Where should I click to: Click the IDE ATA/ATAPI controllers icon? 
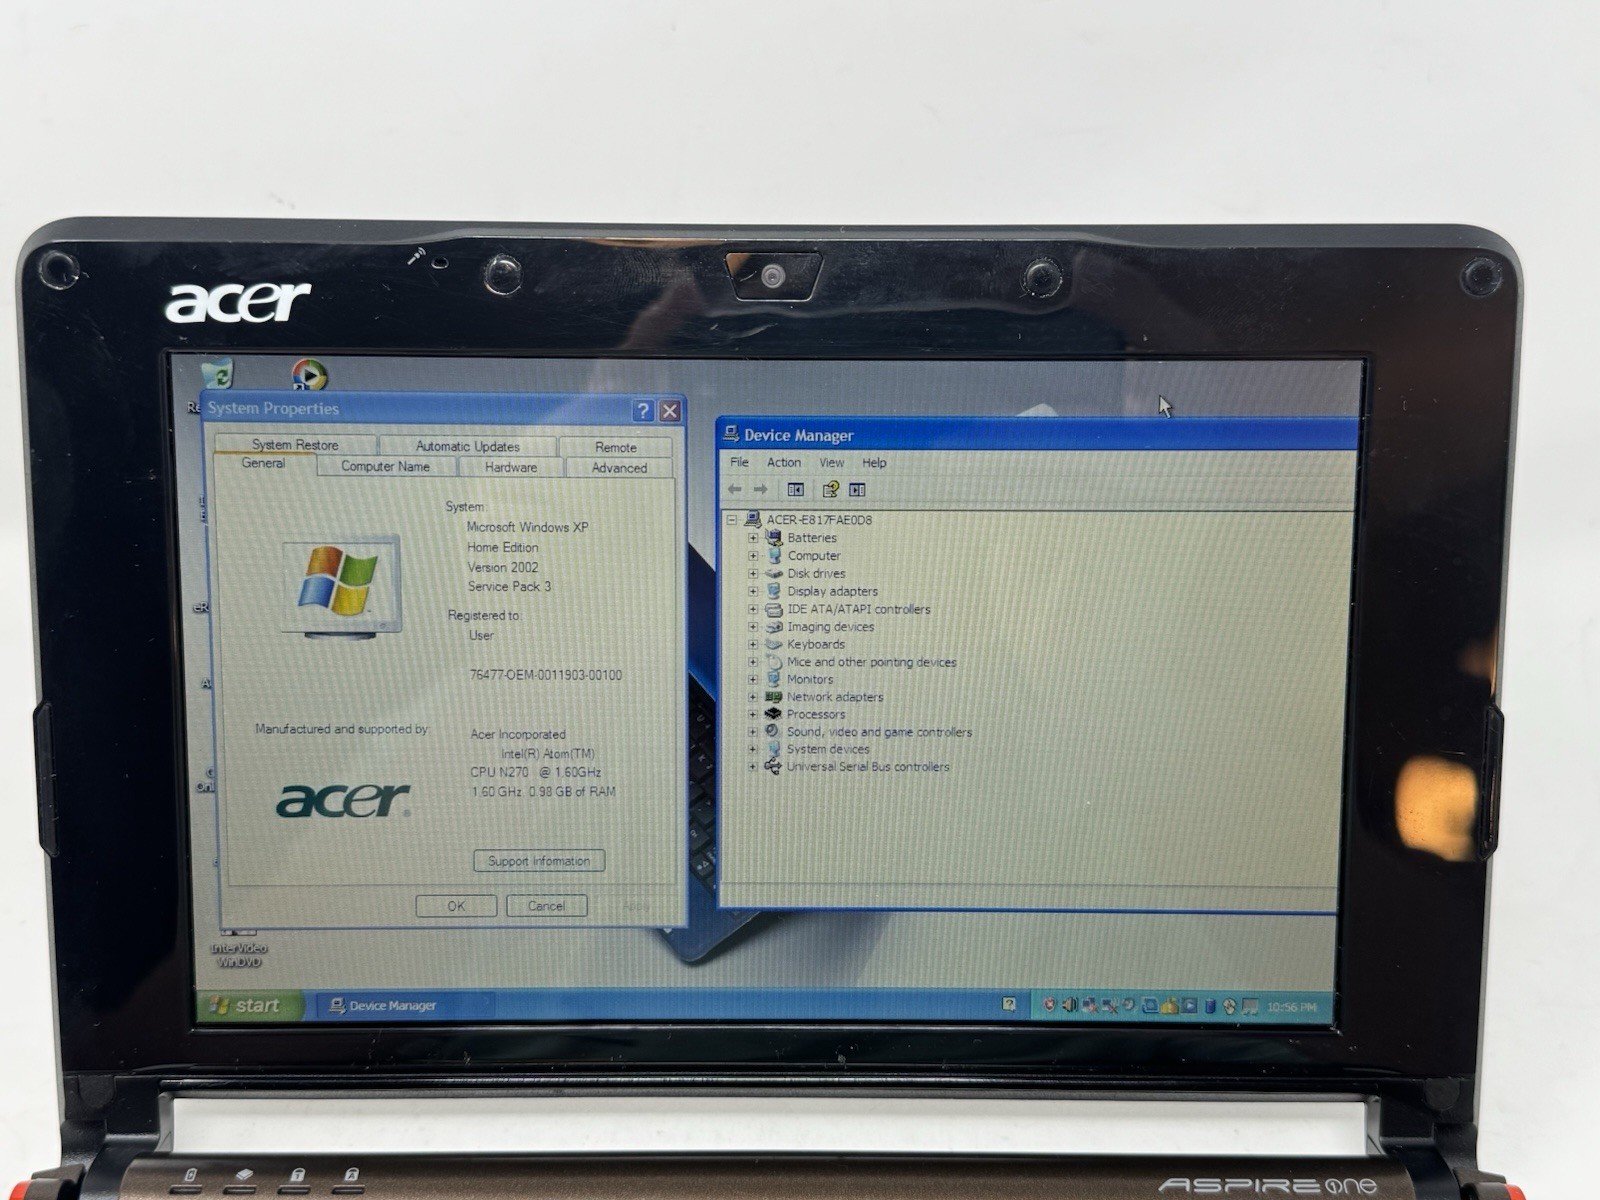tap(773, 609)
